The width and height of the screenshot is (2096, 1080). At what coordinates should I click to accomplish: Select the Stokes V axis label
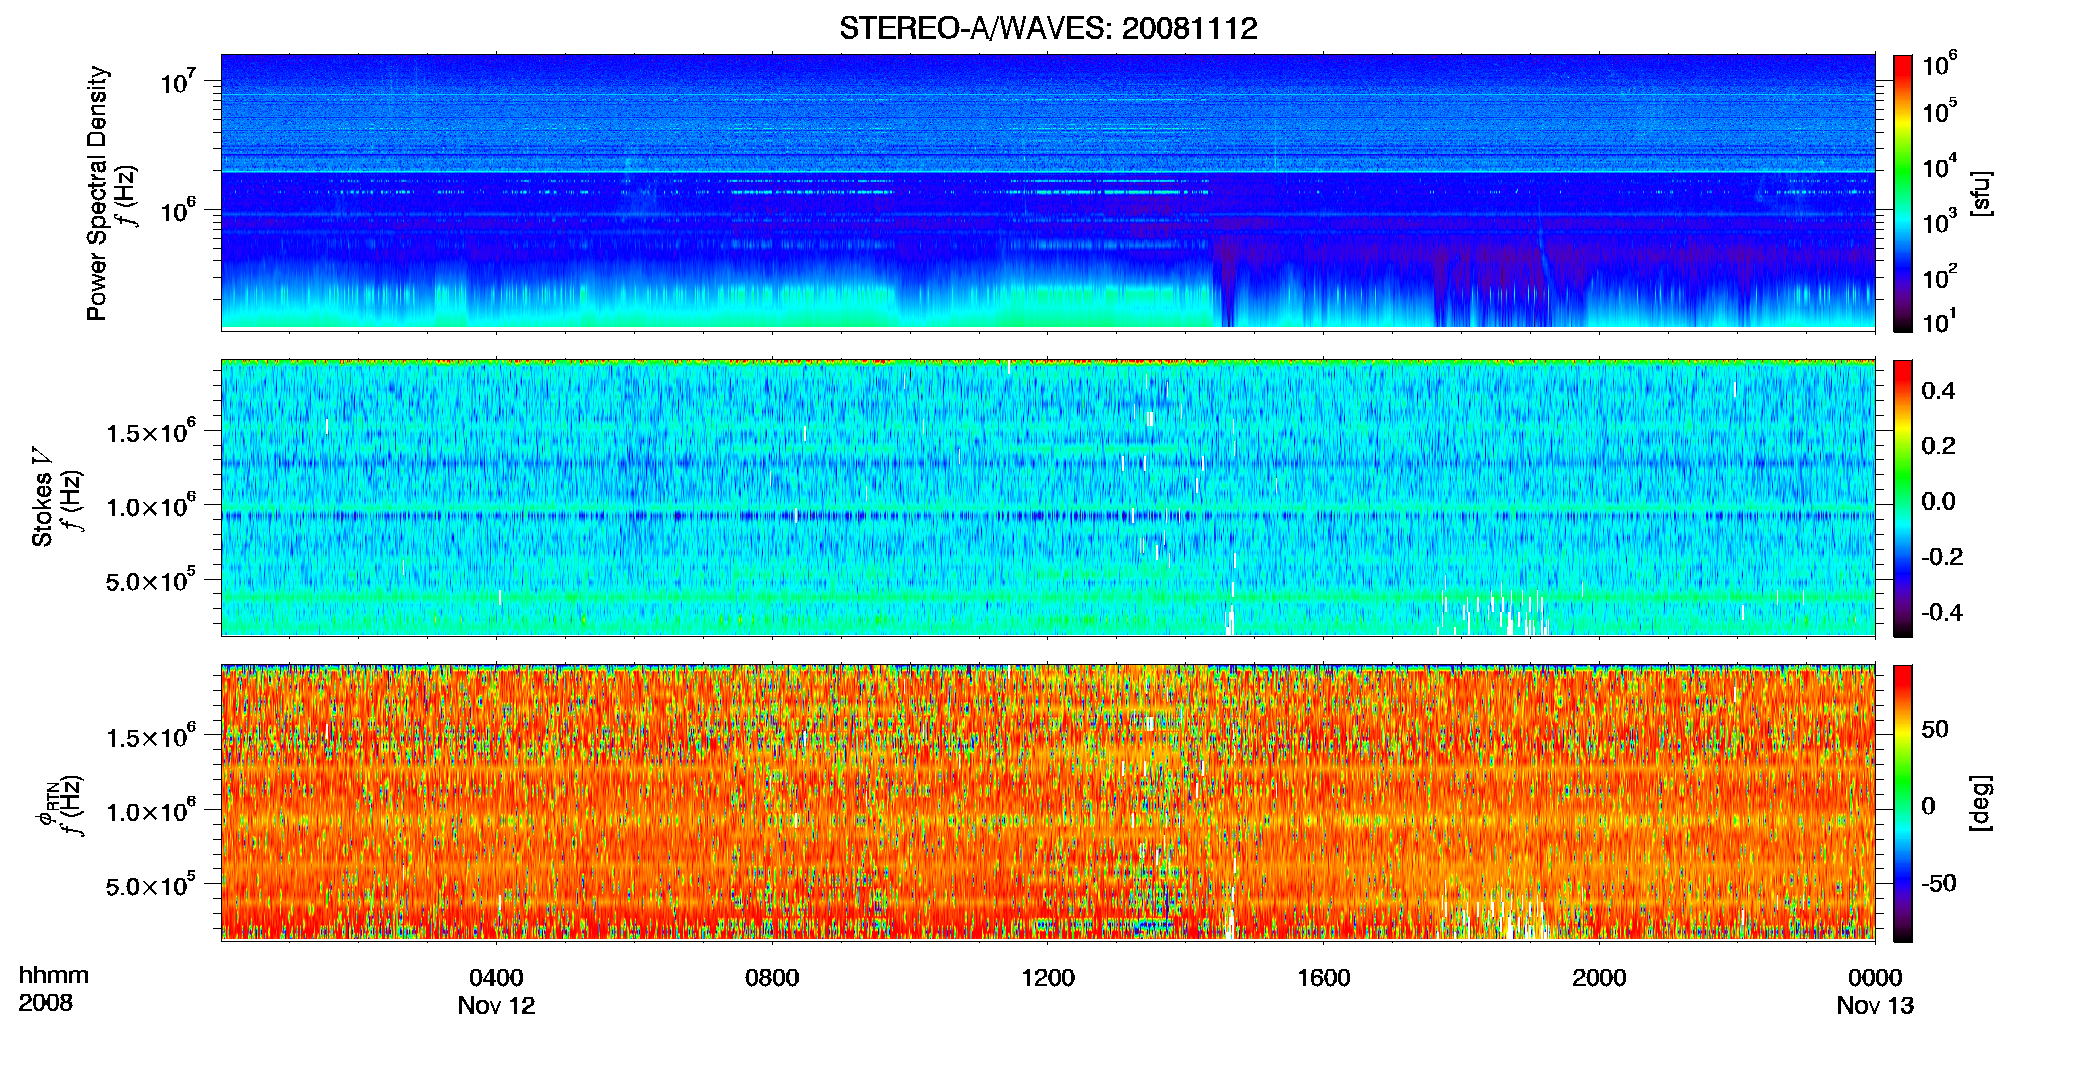[42, 498]
